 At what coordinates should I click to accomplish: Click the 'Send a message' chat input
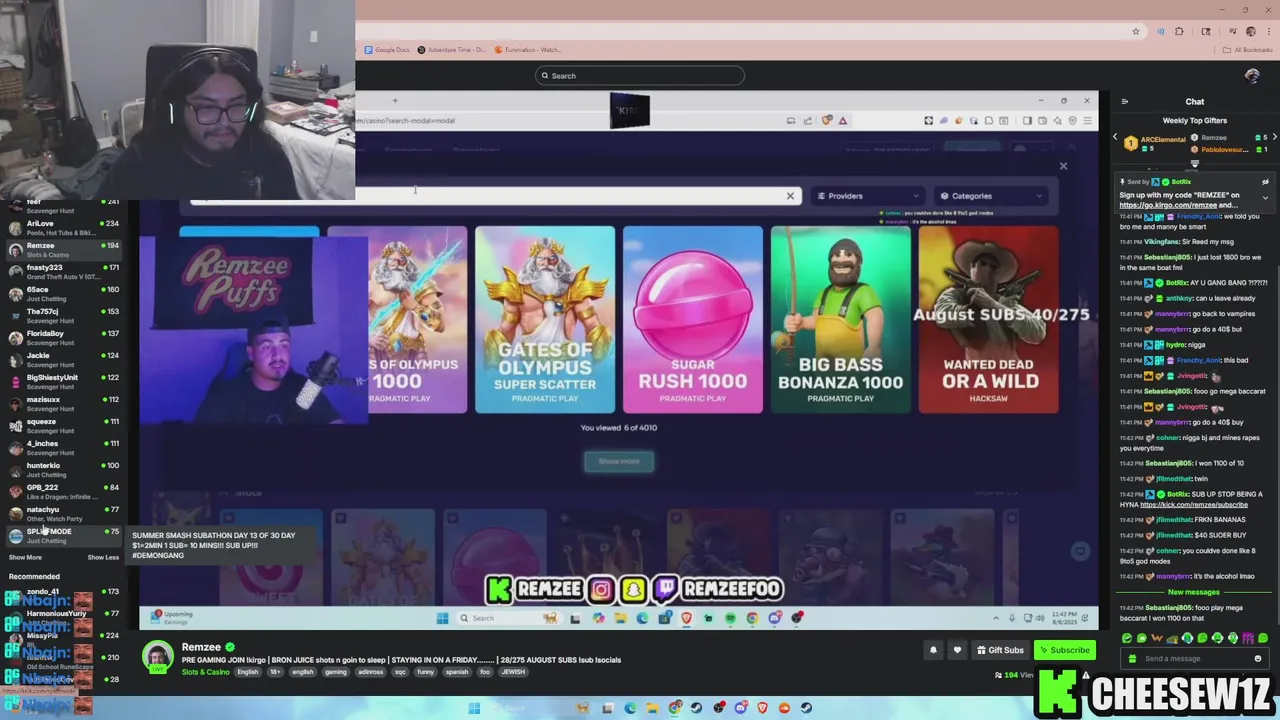point(1194,659)
